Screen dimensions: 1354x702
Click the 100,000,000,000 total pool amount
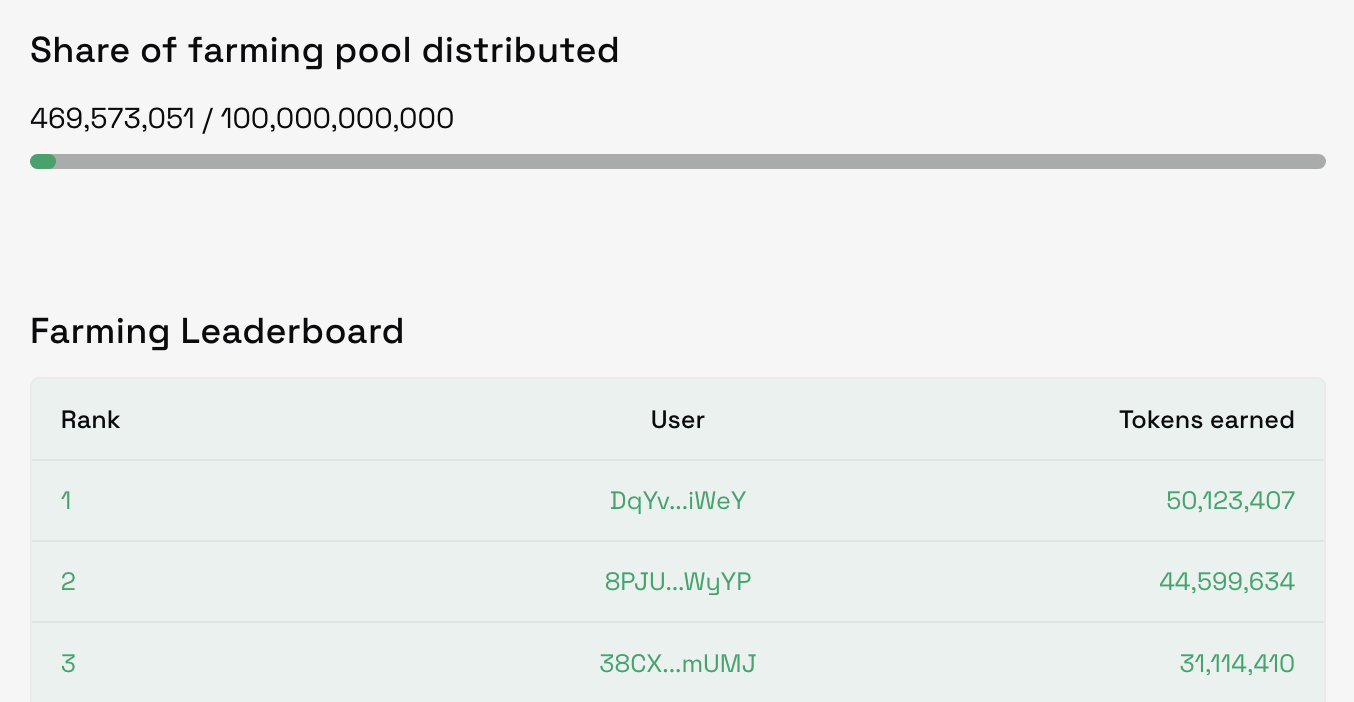pyautogui.click(x=337, y=119)
